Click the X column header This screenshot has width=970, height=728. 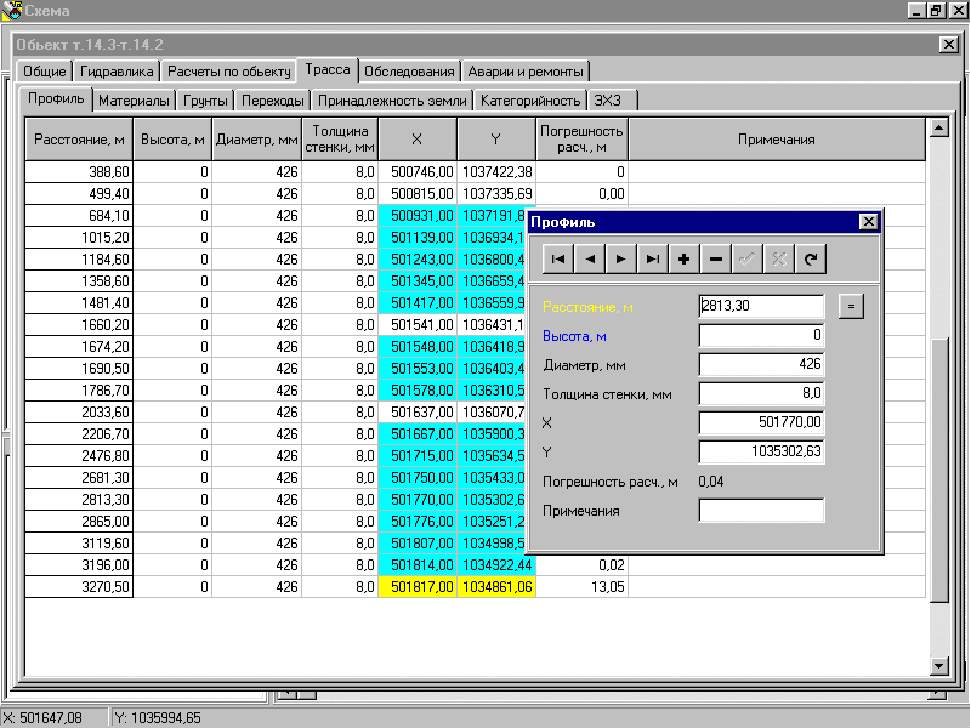pyautogui.click(x=418, y=139)
